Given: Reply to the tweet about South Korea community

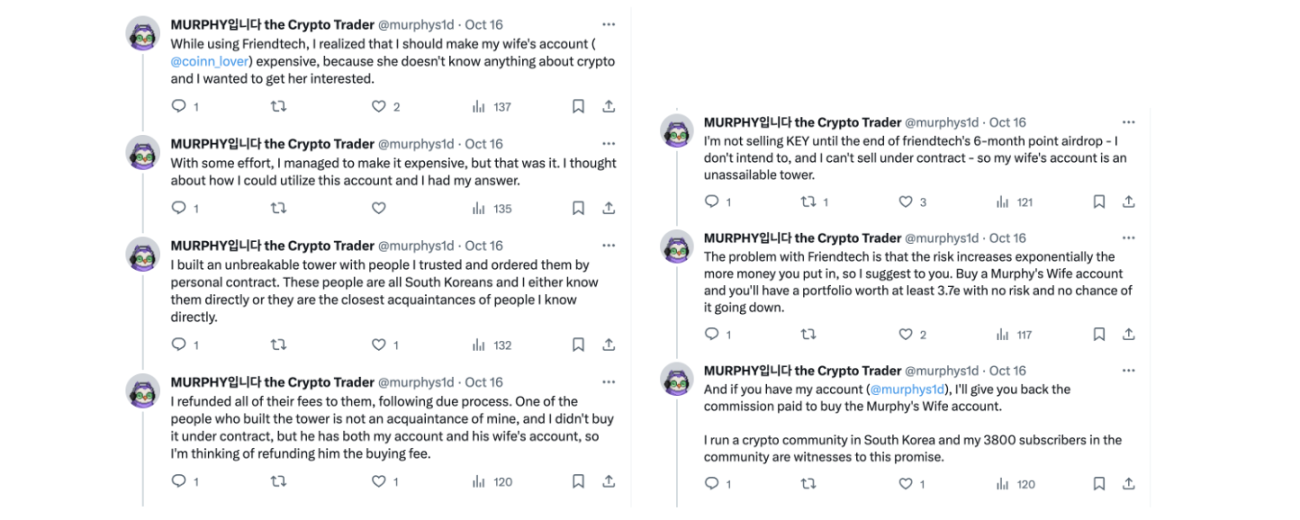Looking at the screenshot, I should 716,483.
